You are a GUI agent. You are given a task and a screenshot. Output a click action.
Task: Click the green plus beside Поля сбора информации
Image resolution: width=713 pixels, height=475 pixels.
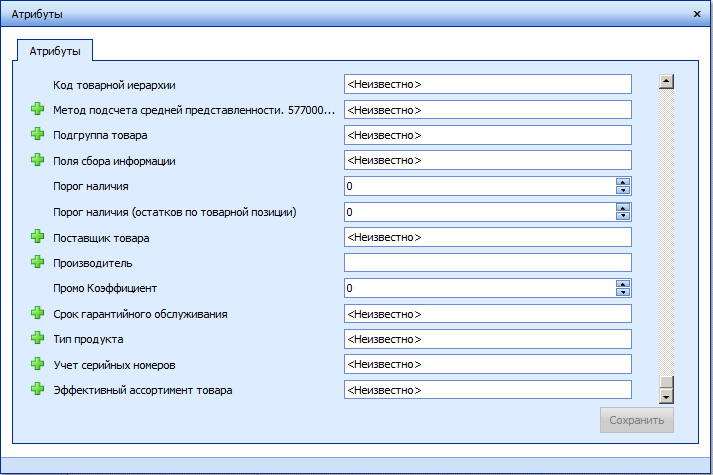click(x=38, y=160)
